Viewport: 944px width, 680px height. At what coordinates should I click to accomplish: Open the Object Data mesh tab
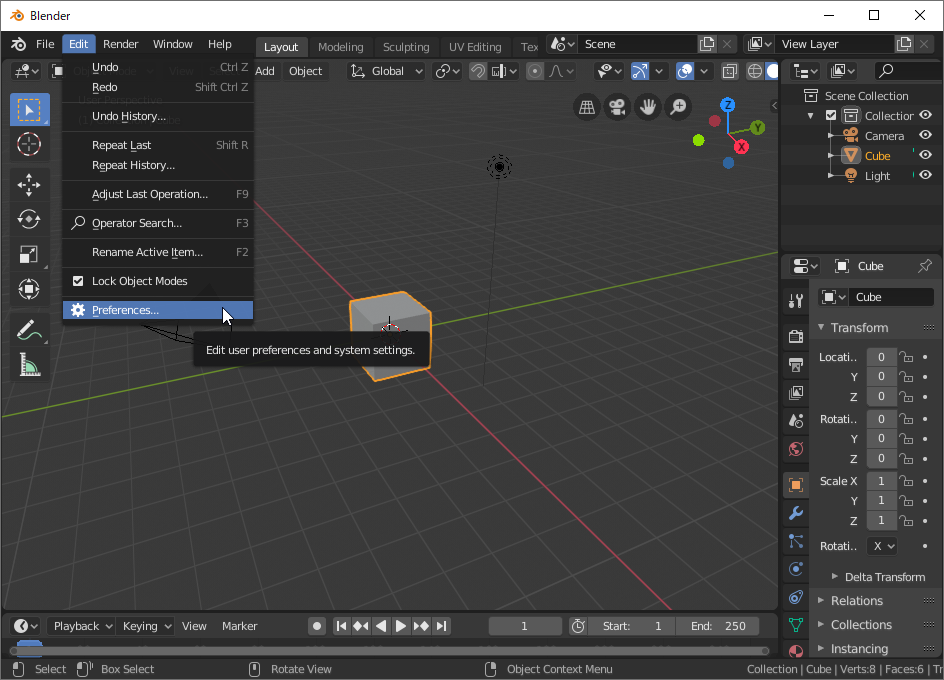coord(796,625)
